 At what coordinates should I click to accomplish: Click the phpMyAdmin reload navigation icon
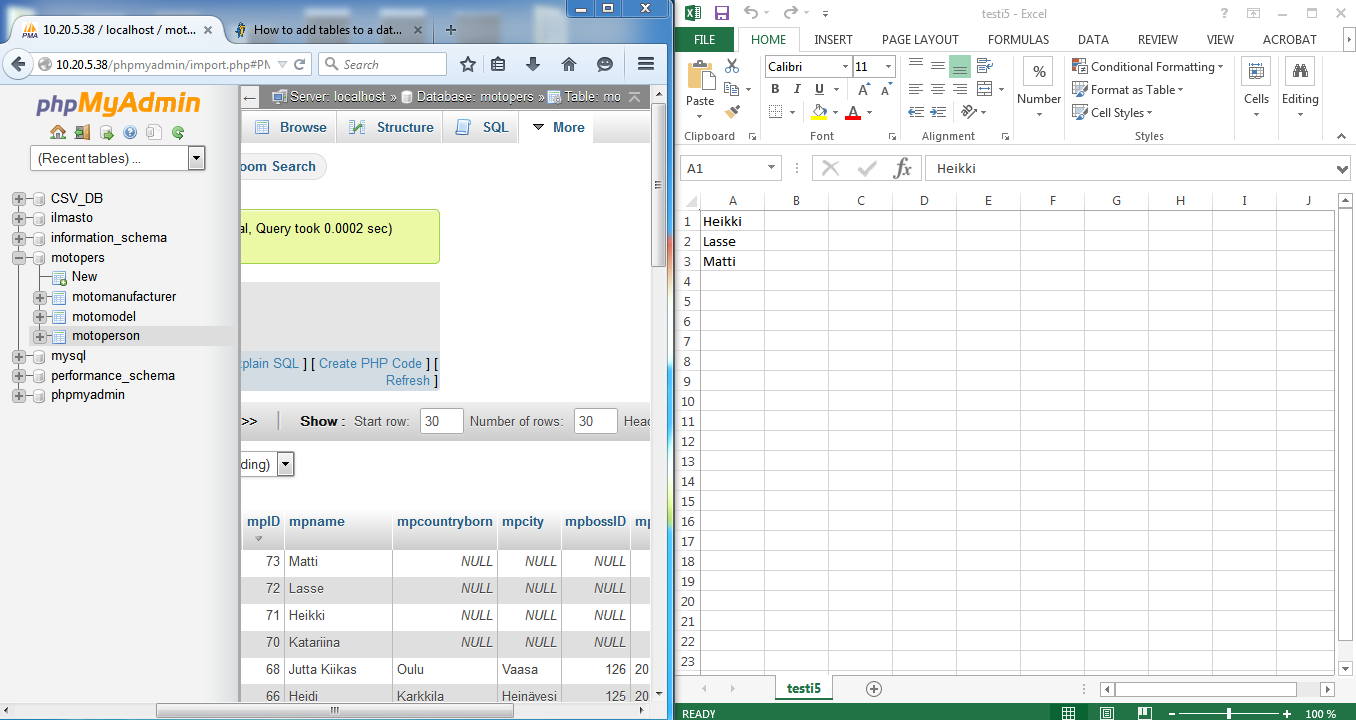click(x=178, y=132)
